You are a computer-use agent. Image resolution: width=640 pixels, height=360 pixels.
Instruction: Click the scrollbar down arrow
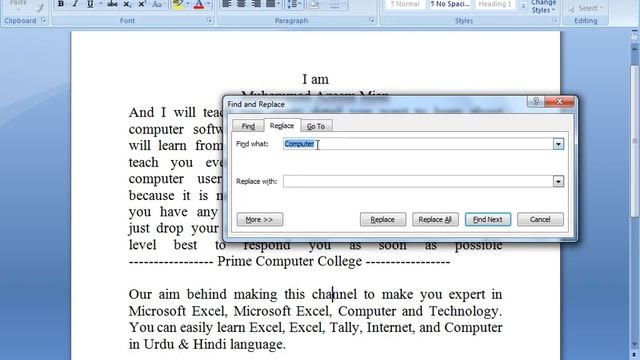point(635,345)
